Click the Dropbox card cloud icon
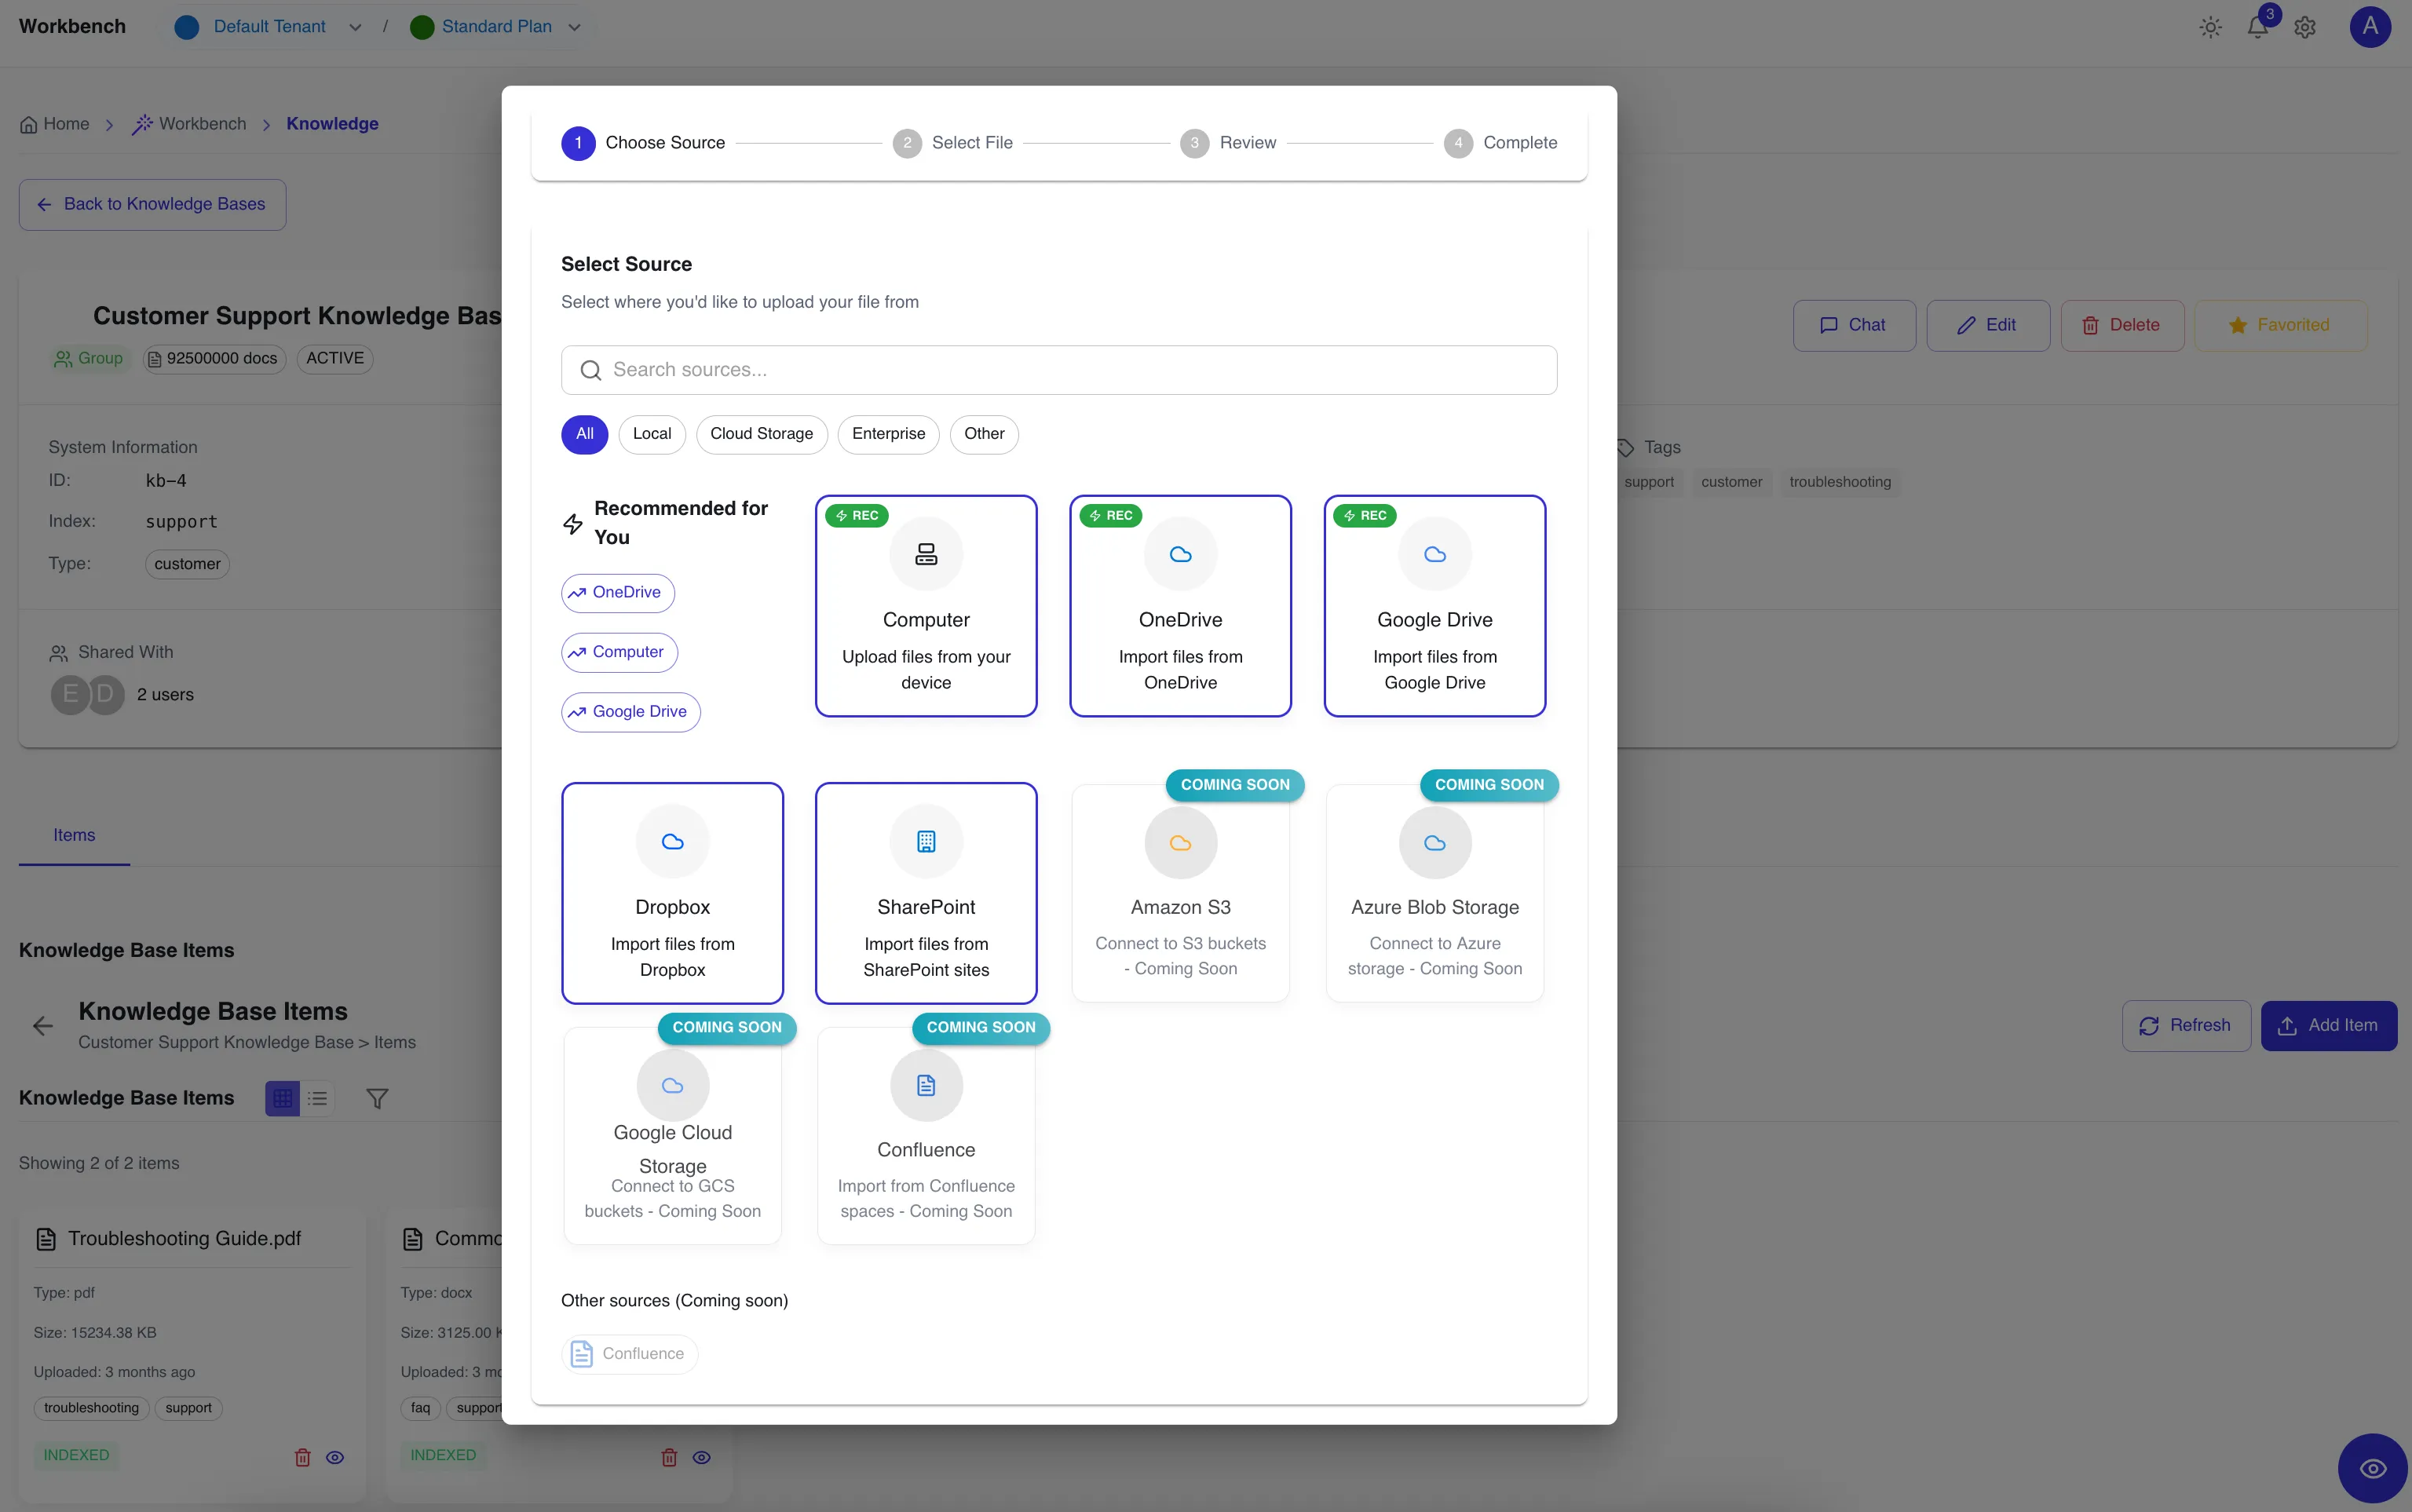The height and width of the screenshot is (1512, 2412). tap(673, 842)
